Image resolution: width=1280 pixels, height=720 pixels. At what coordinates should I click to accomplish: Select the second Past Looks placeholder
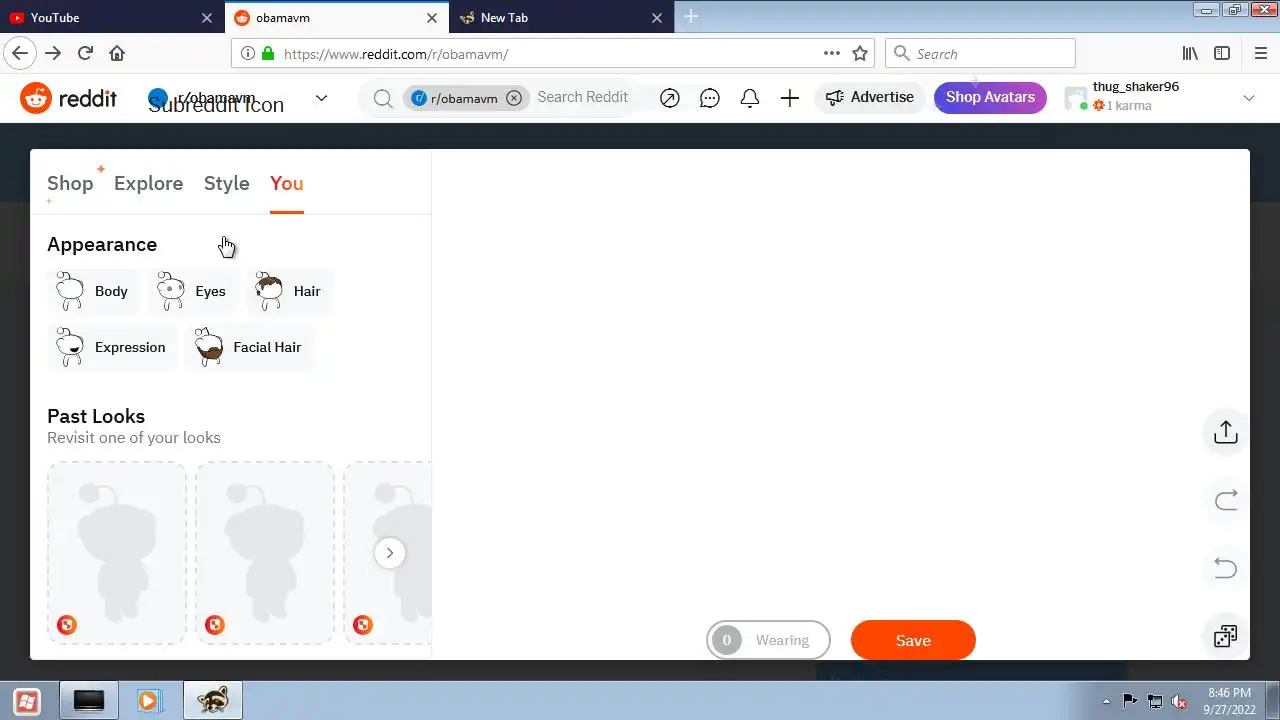coord(265,552)
